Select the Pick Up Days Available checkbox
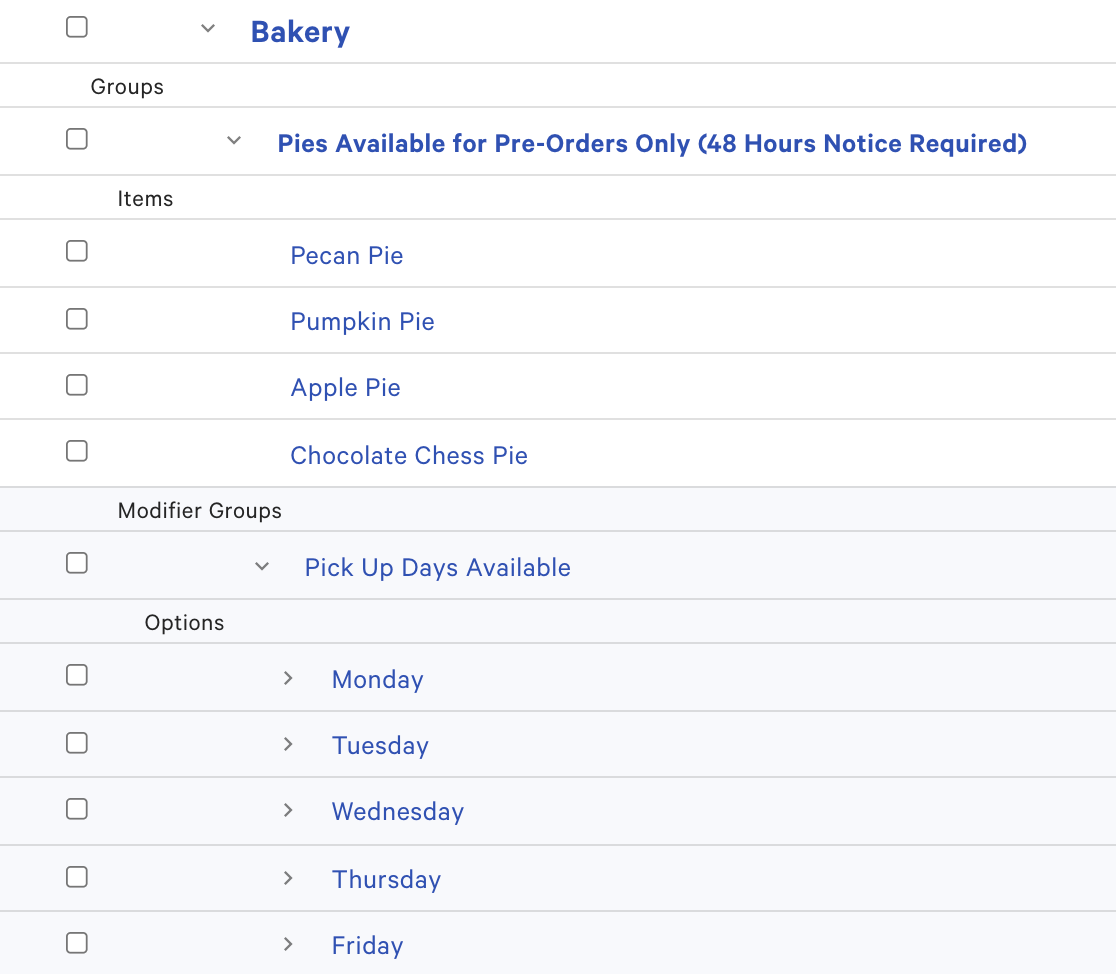Image resolution: width=1116 pixels, height=974 pixels. coord(77,563)
